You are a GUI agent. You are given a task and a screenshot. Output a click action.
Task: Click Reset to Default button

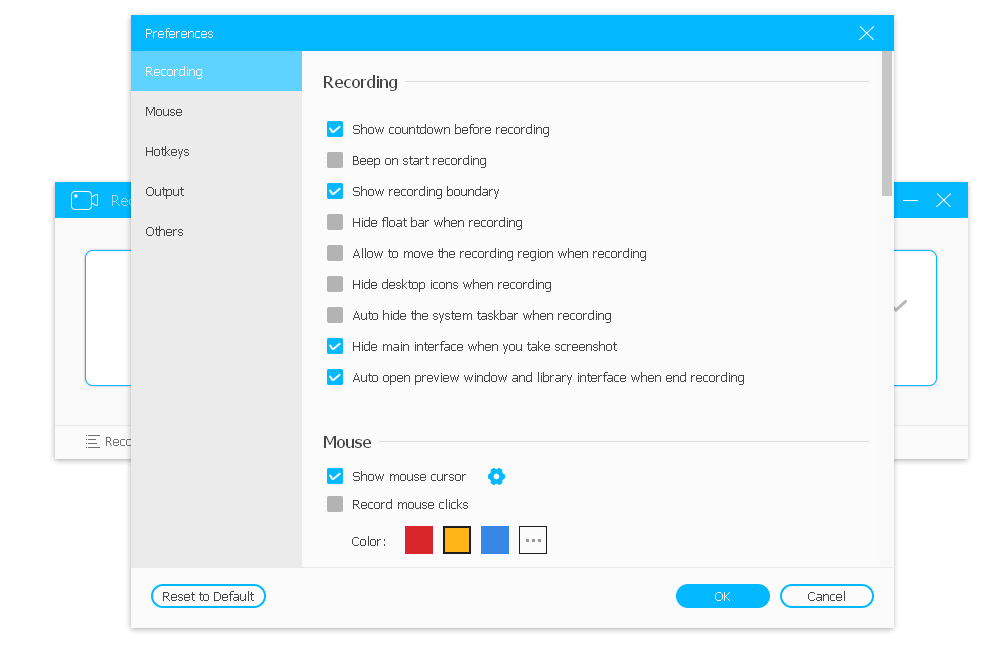(x=209, y=596)
